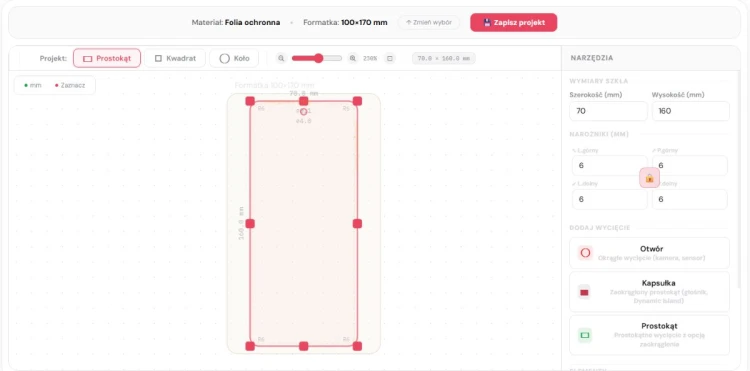Select Prostokąt project shape
This screenshot has width=750, height=371.
[x=107, y=58]
